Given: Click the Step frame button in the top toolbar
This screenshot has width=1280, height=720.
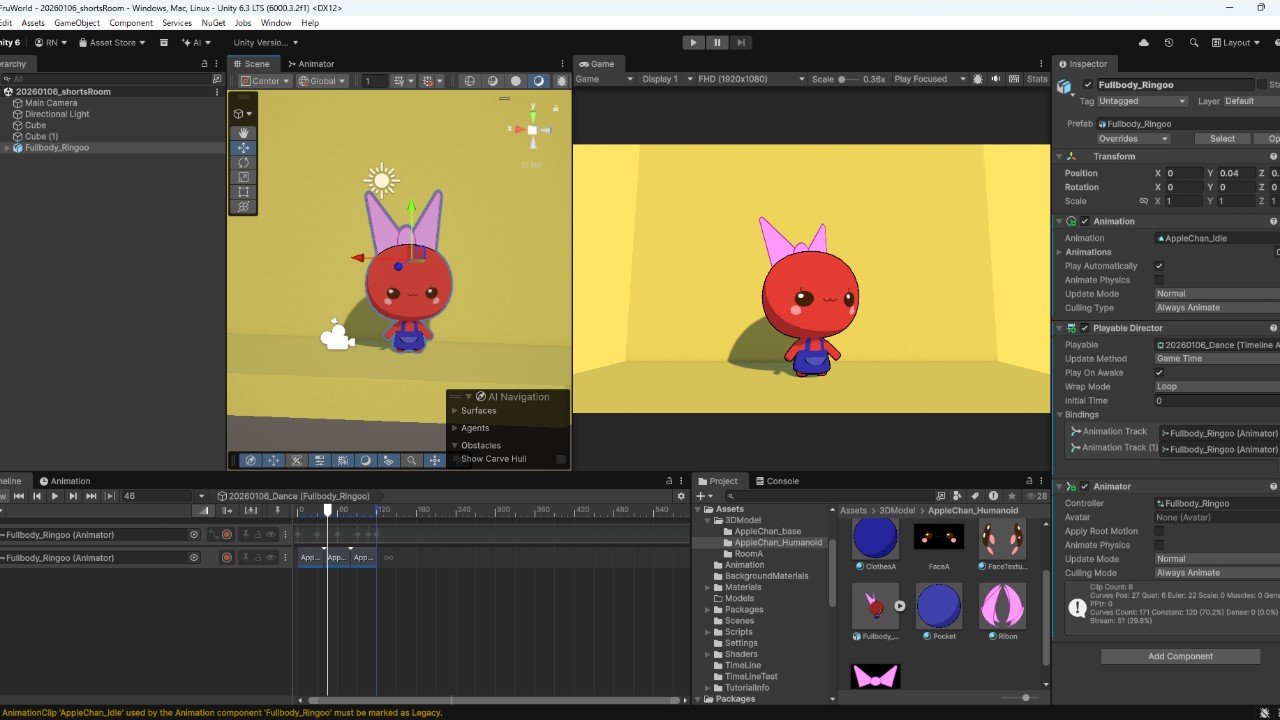Looking at the screenshot, I should (740, 42).
